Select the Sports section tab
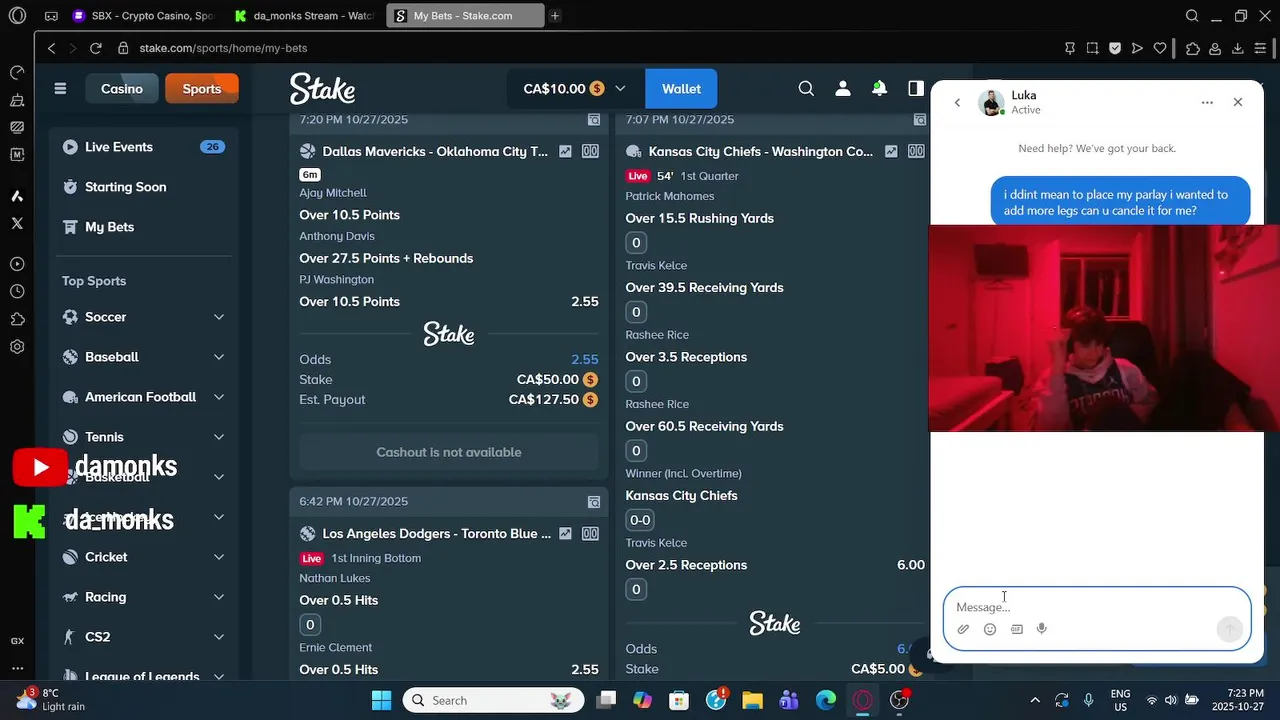Image resolution: width=1280 pixels, height=720 pixels. pos(202,89)
